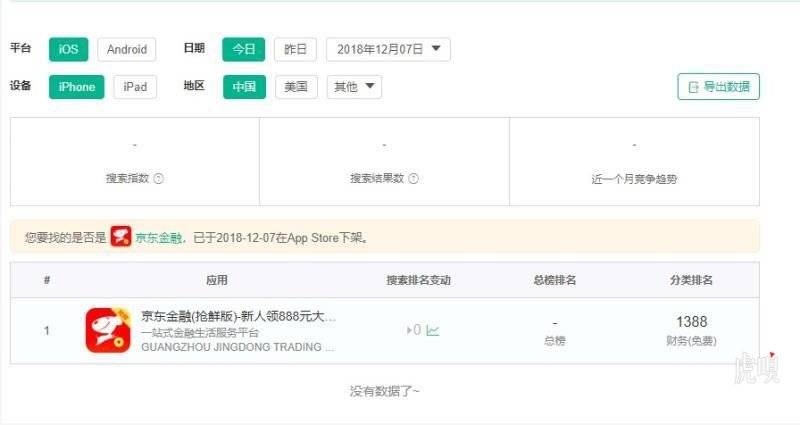Click the 京东金融(抢鲜版) app icon in row 1
This screenshot has height=425, width=800.
[108, 330]
